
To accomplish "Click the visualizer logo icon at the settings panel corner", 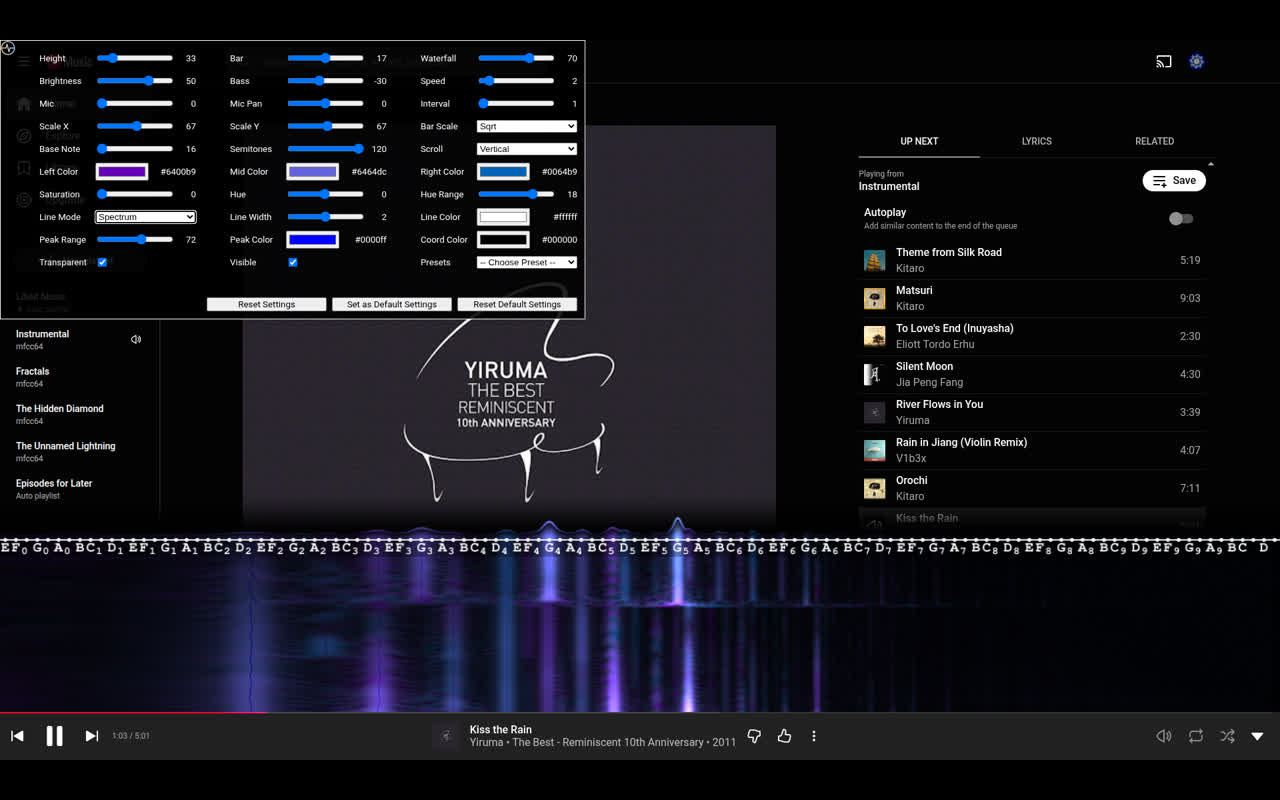I will tap(8, 48).
